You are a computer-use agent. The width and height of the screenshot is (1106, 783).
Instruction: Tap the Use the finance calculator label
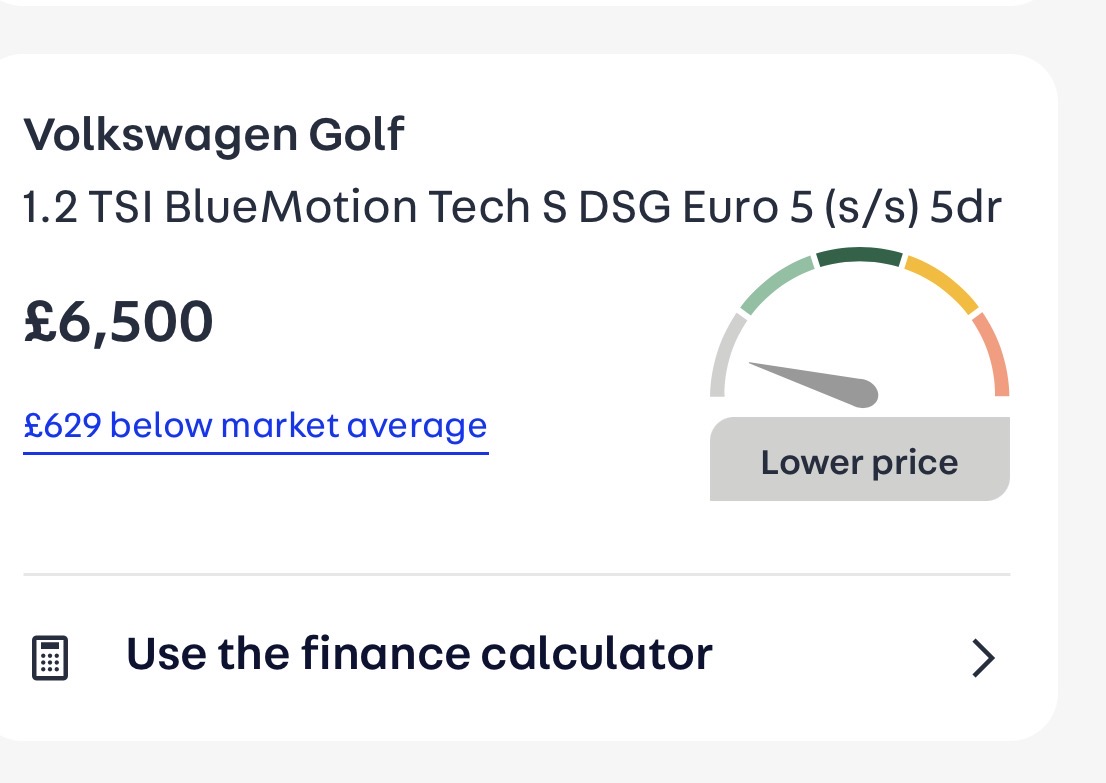coord(419,654)
